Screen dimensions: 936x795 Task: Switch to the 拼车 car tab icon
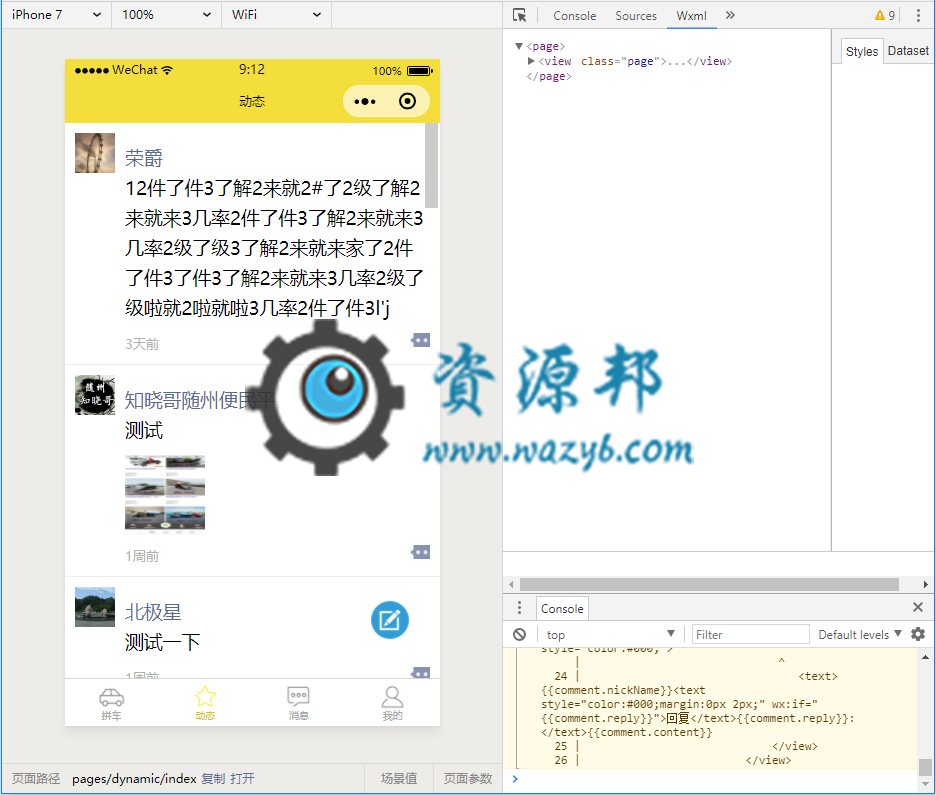click(x=112, y=697)
